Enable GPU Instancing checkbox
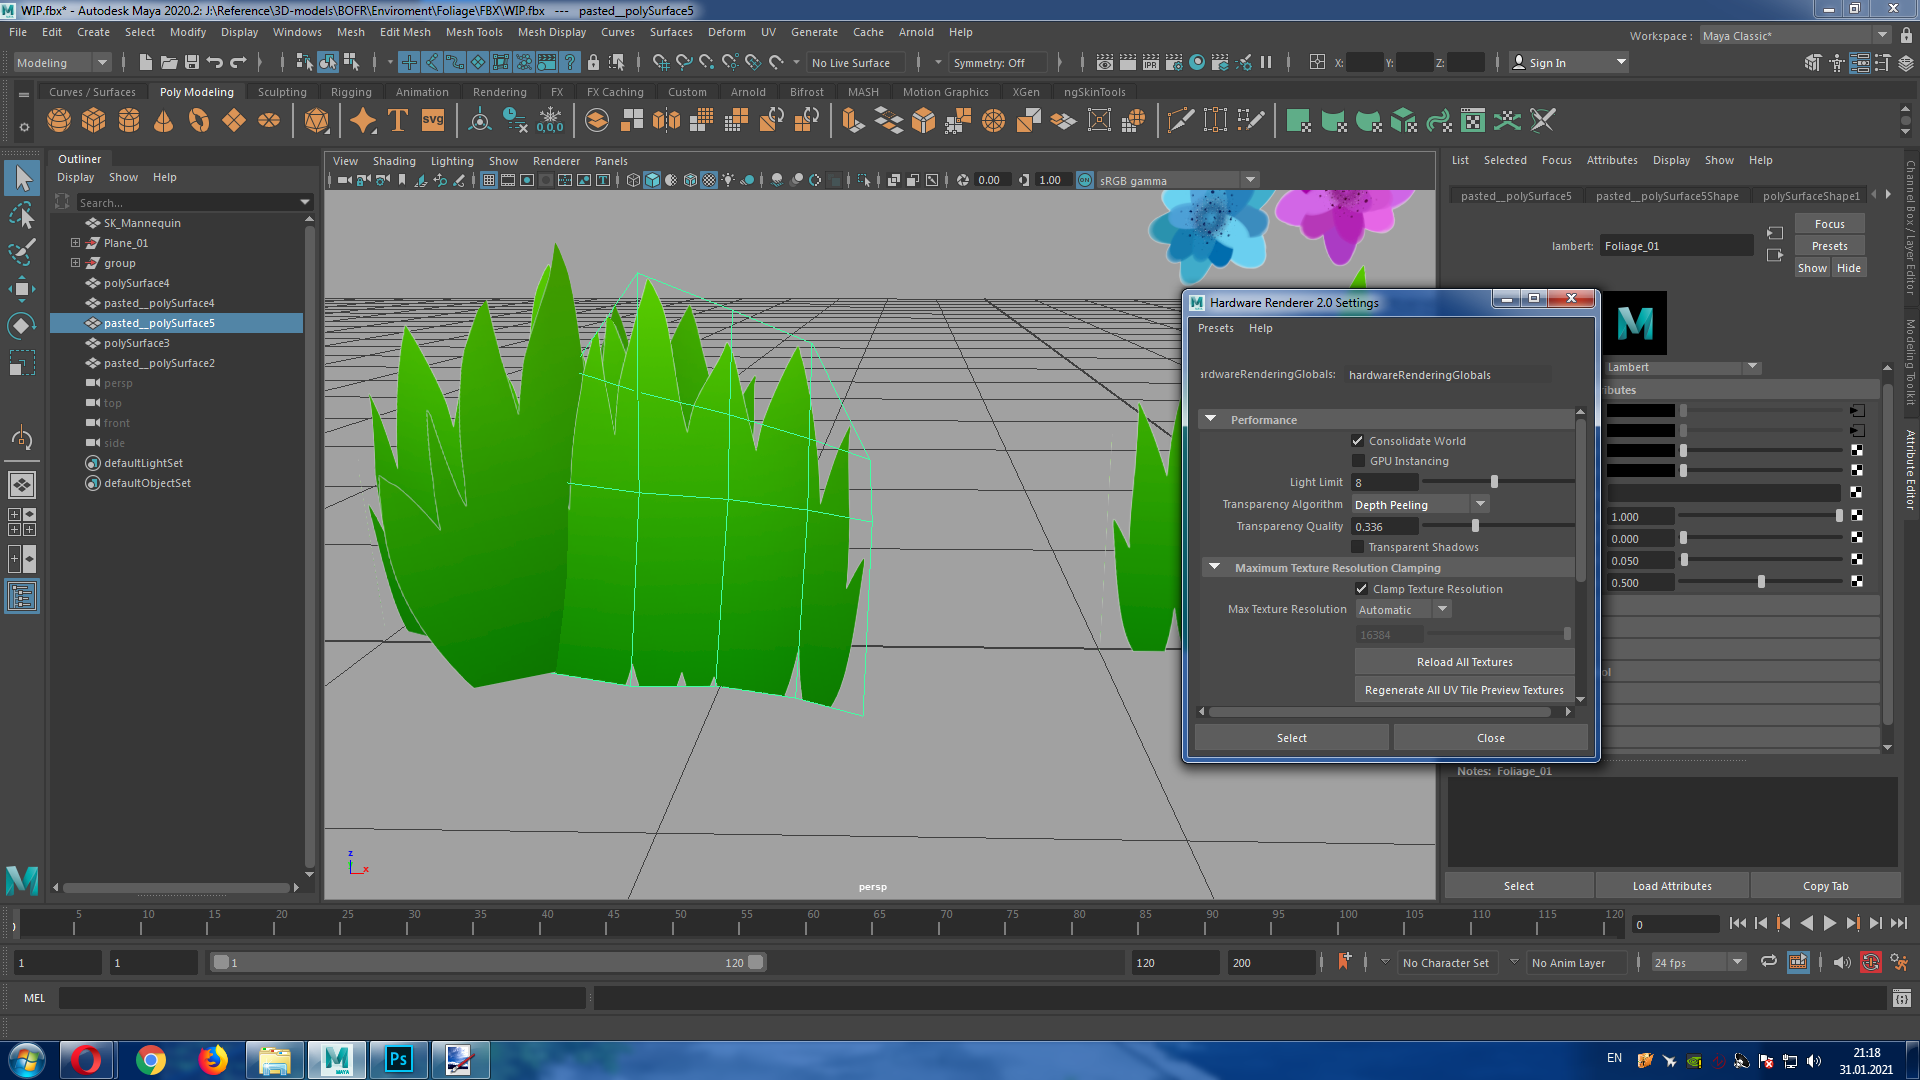 (x=1358, y=461)
